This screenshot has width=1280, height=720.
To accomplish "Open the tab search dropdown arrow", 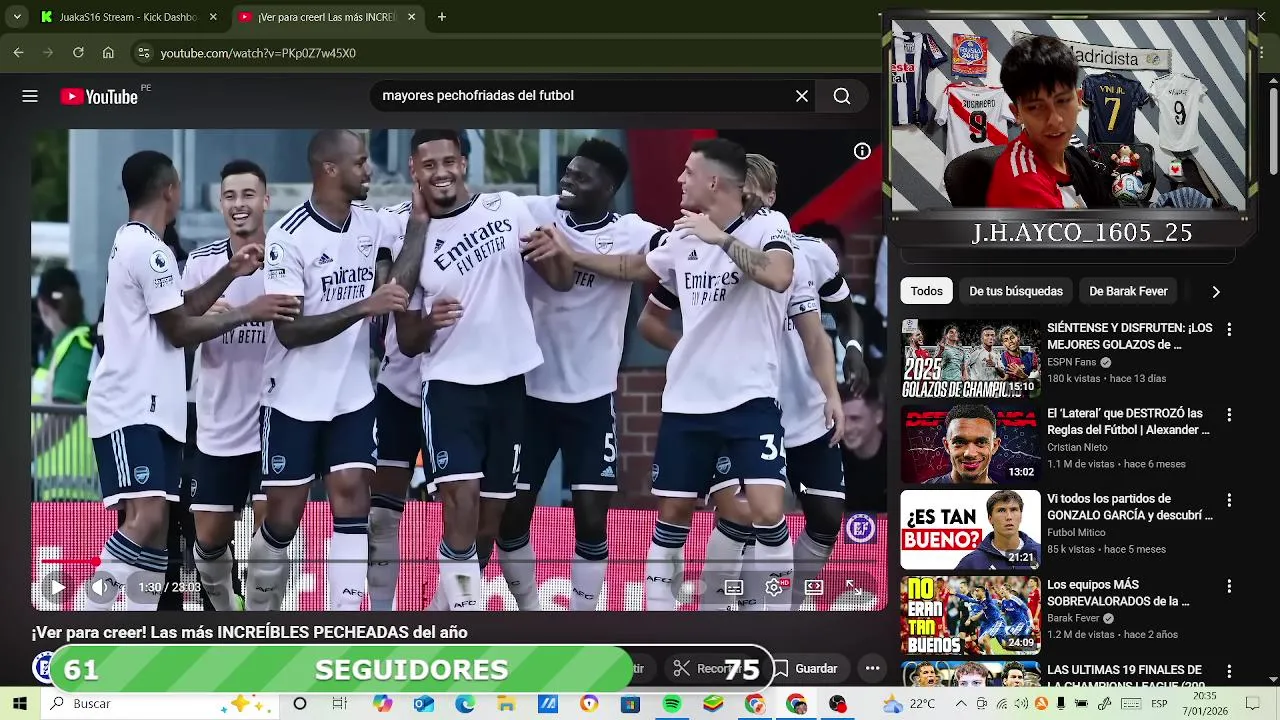I will (x=17, y=17).
